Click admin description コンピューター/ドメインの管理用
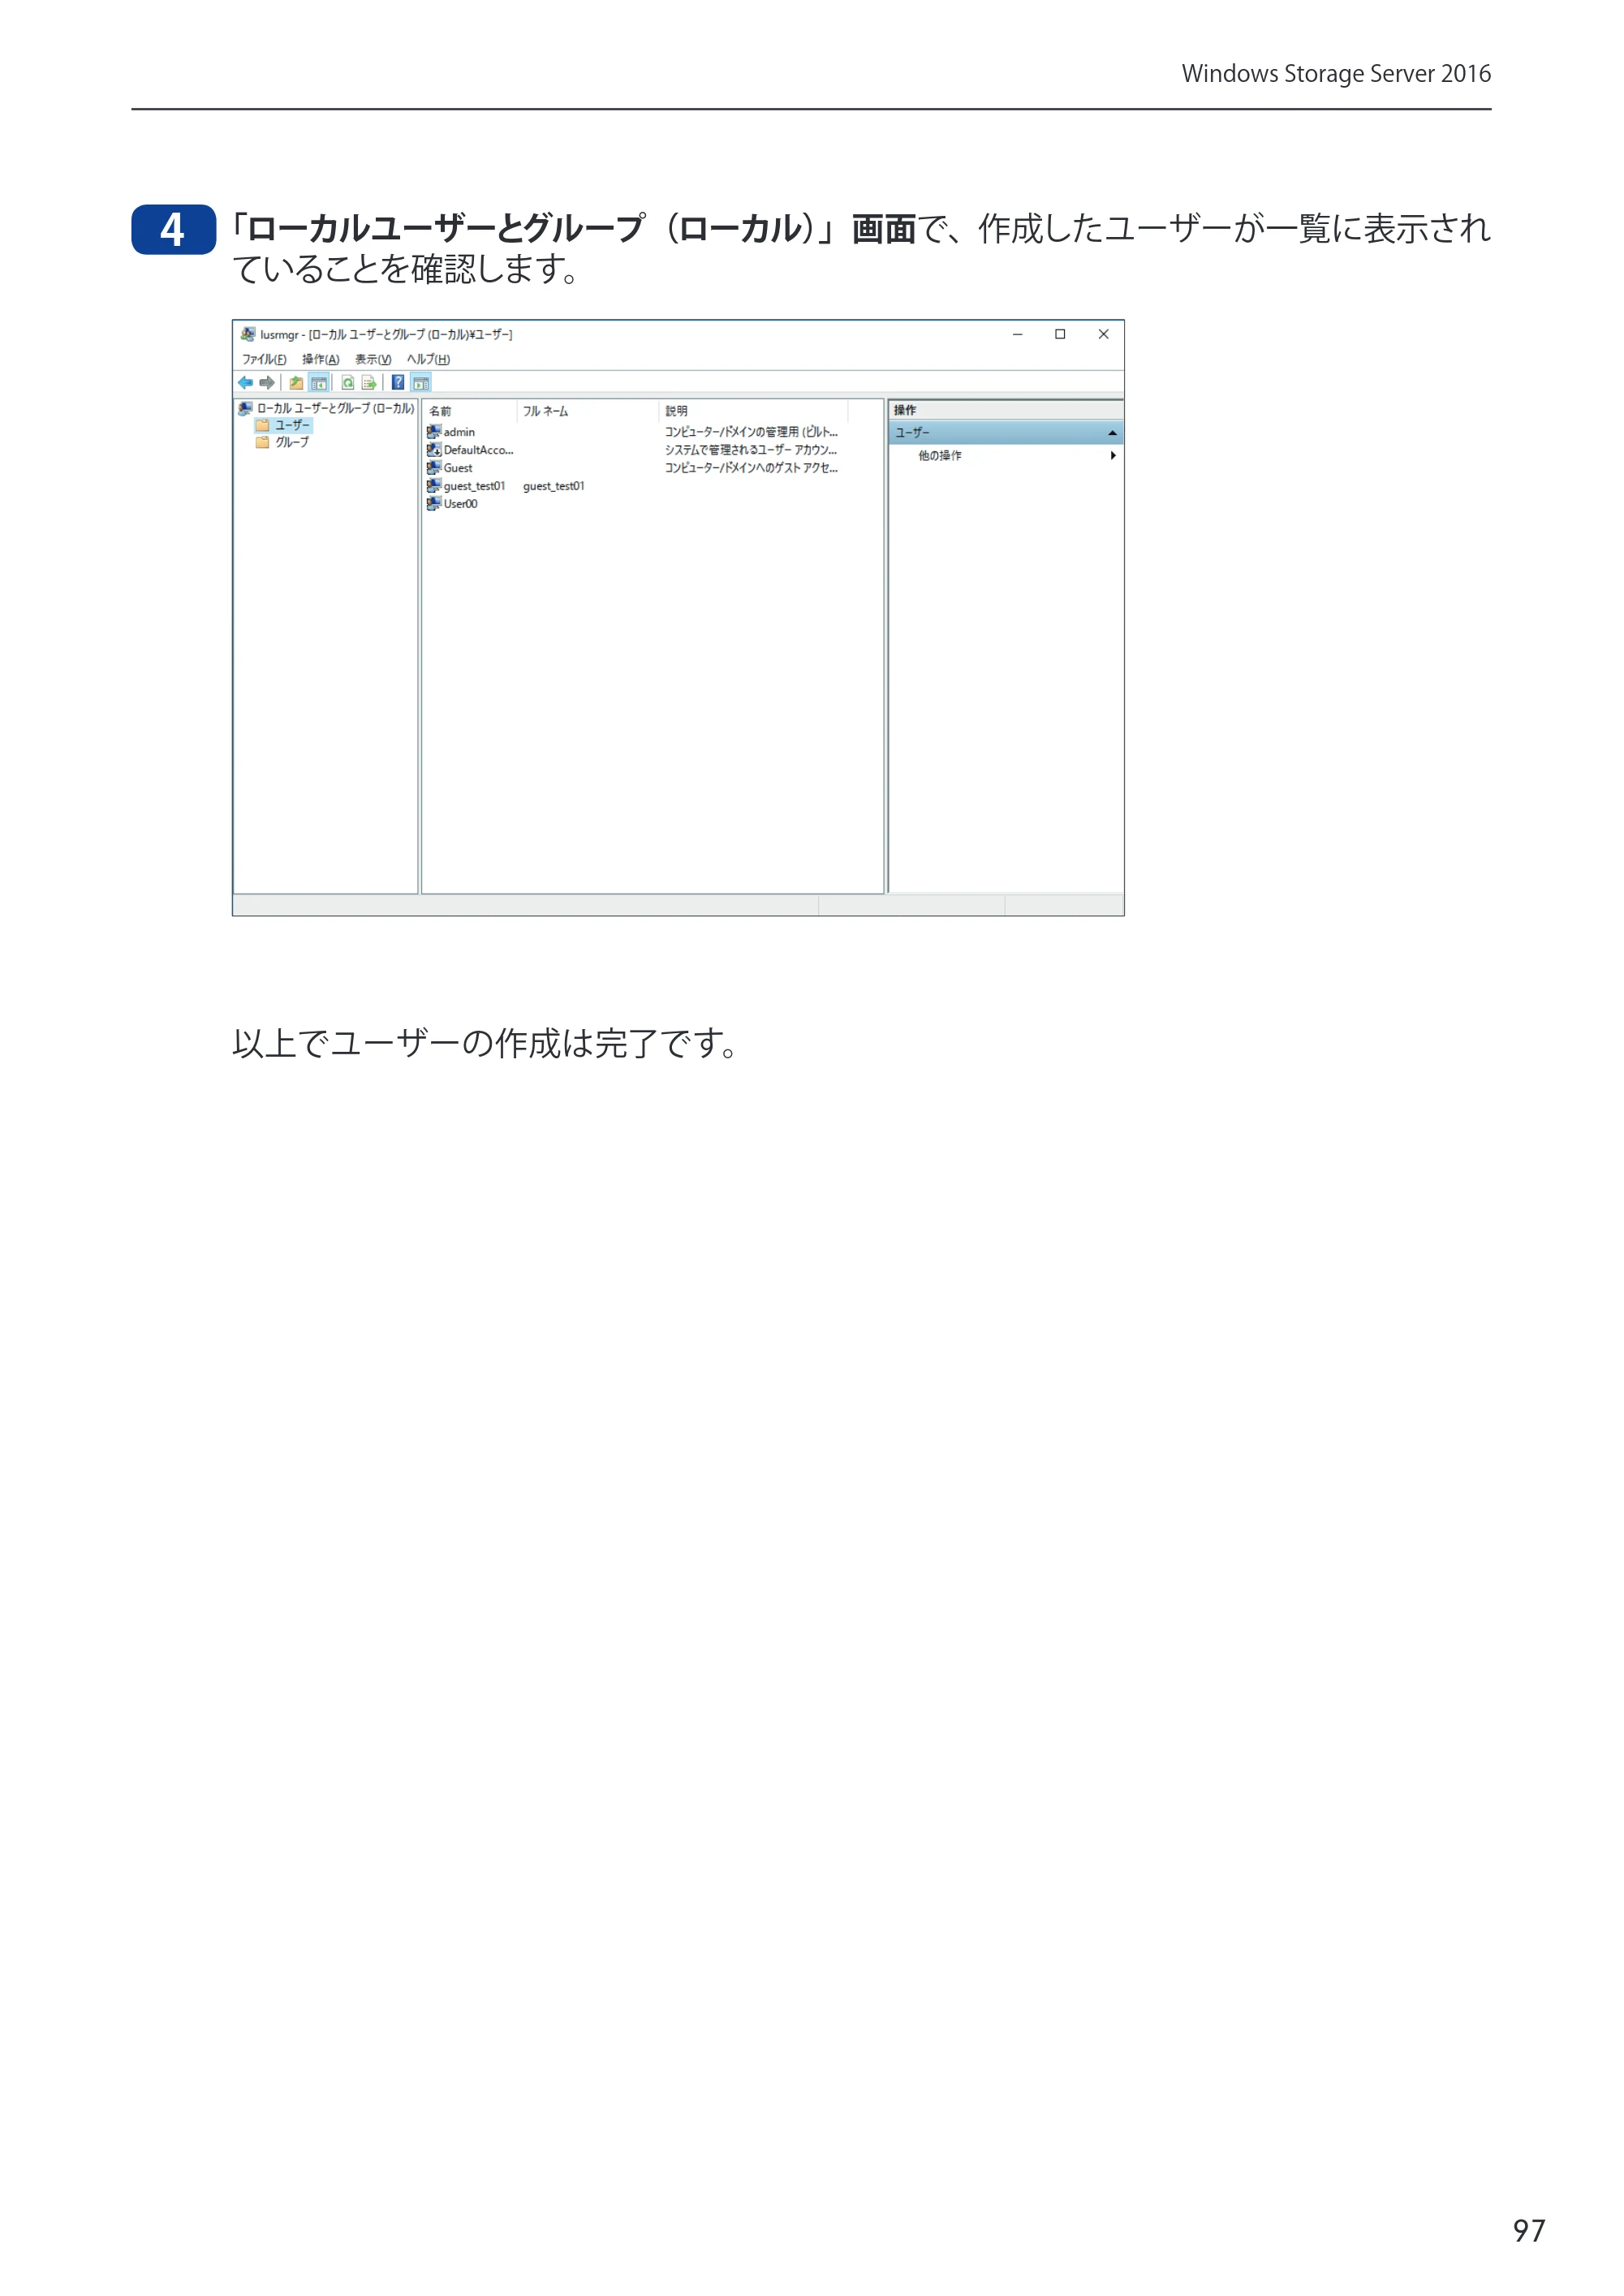 pyautogui.click(x=752, y=432)
